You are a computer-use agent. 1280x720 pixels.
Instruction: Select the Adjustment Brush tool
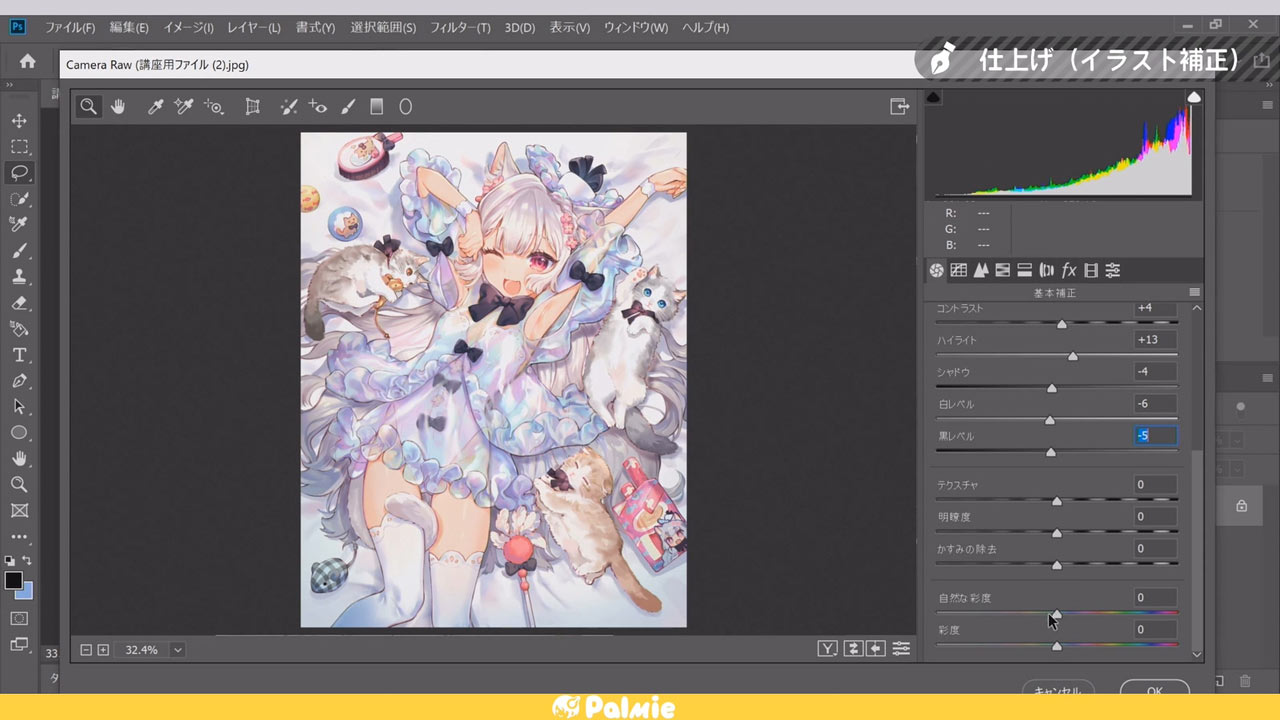(348, 106)
